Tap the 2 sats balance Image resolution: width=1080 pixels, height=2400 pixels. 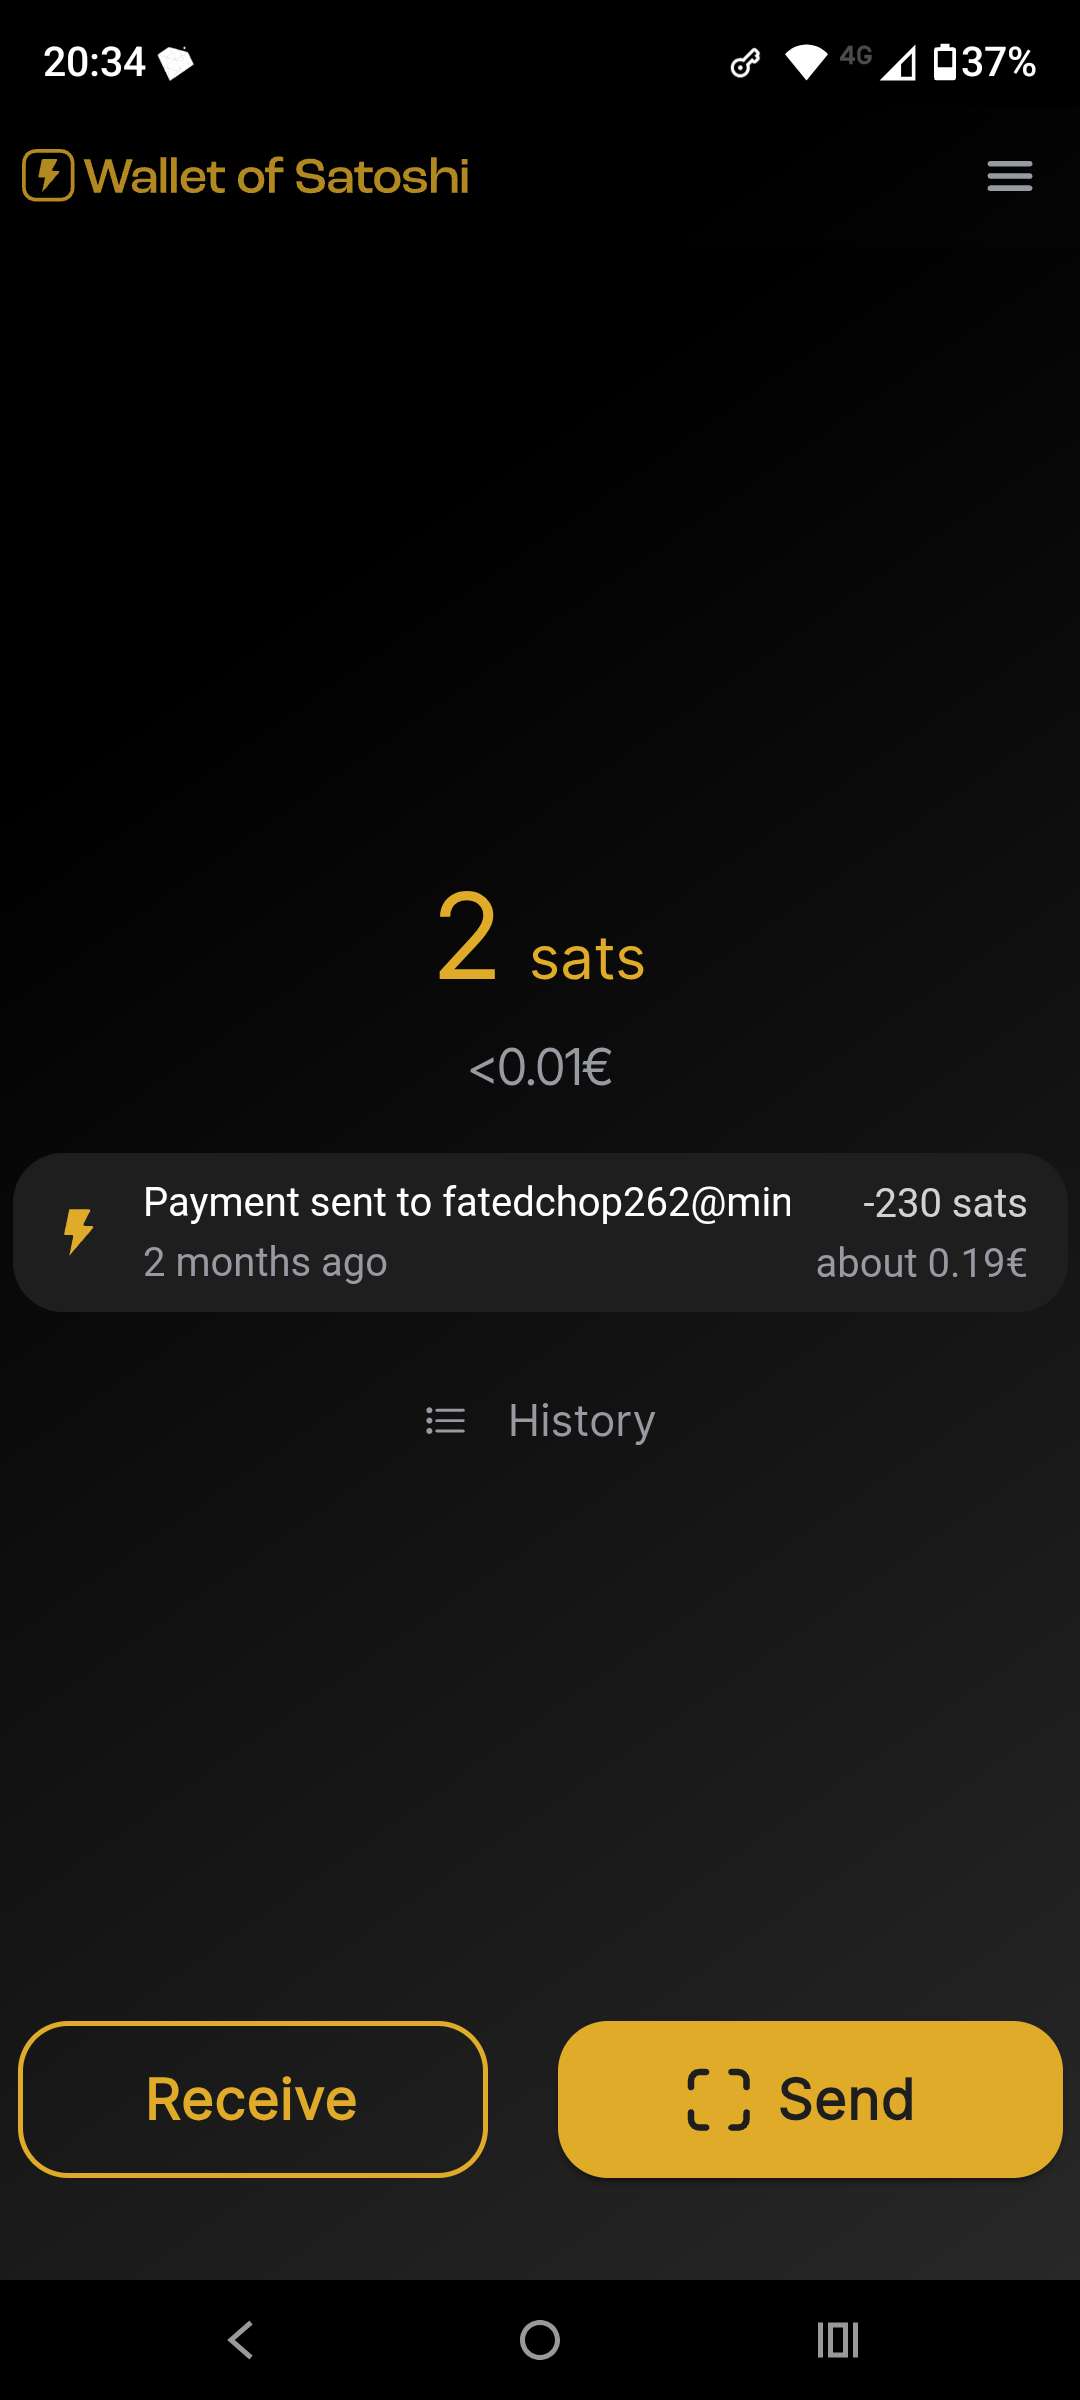pyautogui.click(x=540, y=940)
